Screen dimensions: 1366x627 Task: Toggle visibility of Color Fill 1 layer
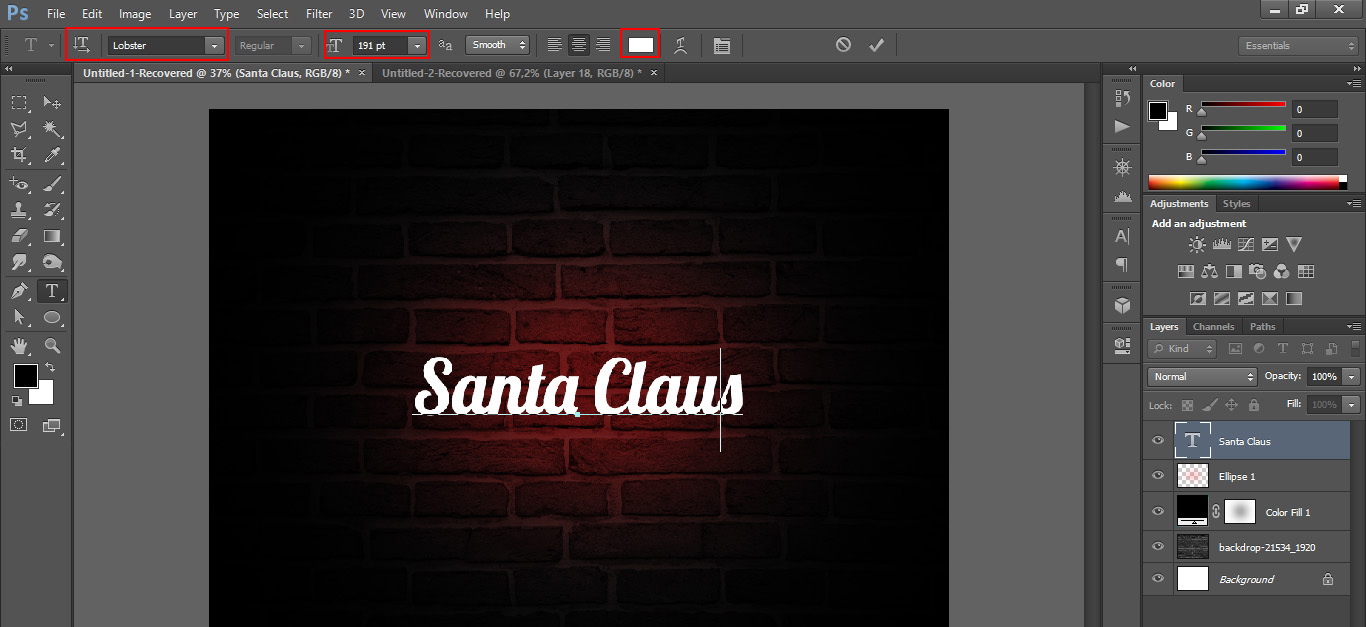tap(1158, 512)
